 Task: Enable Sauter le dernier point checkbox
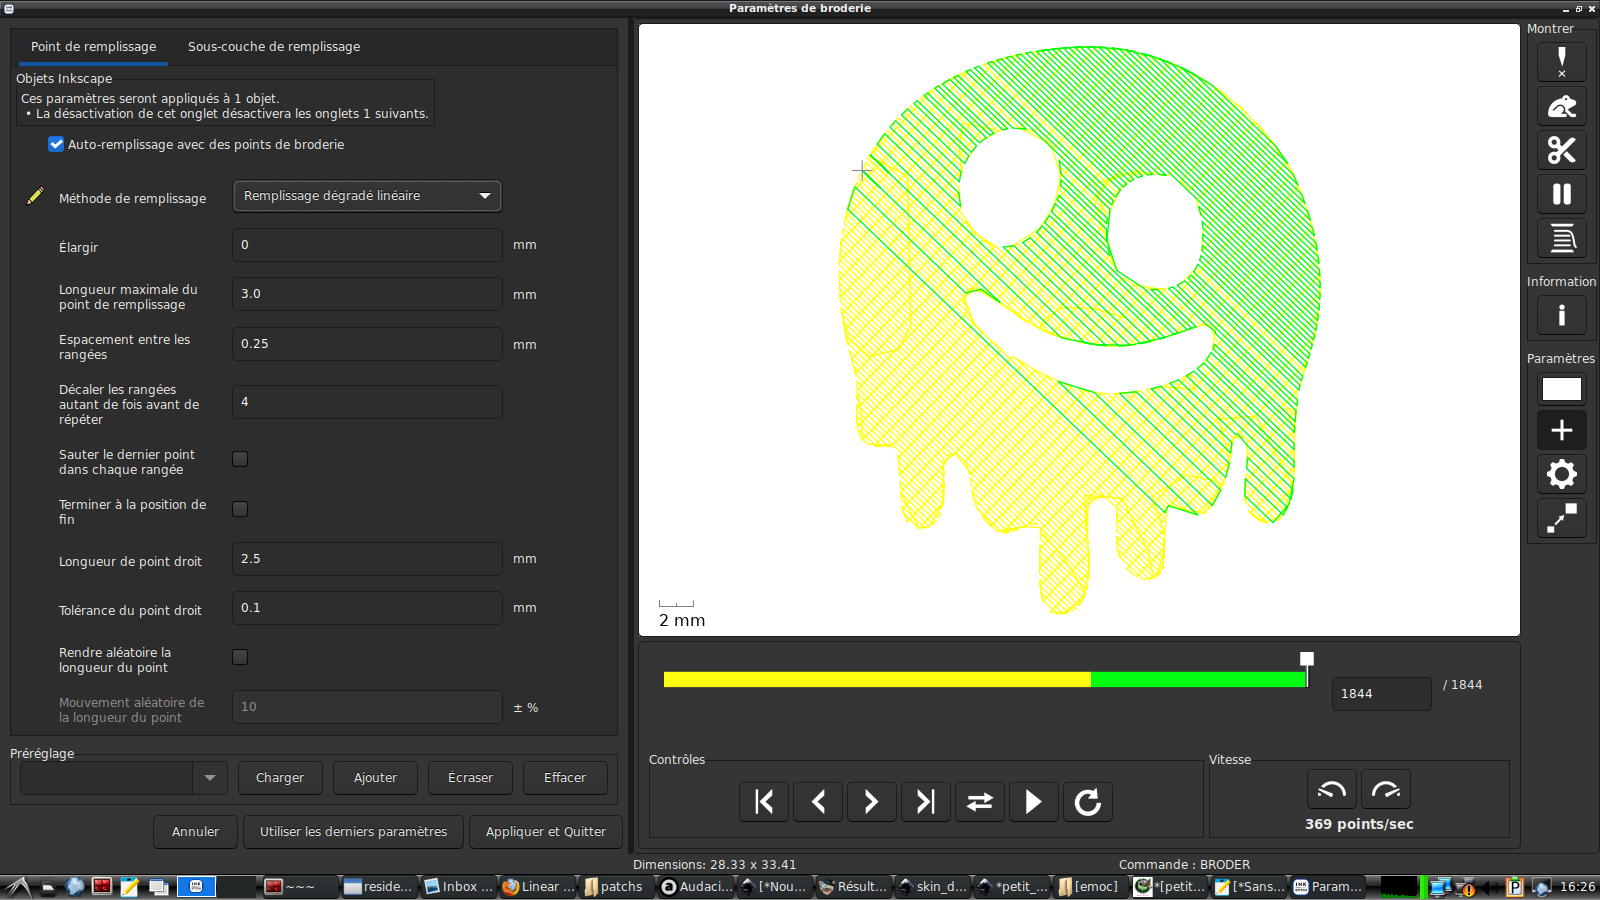pyautogui.click(x=240, y=459)
